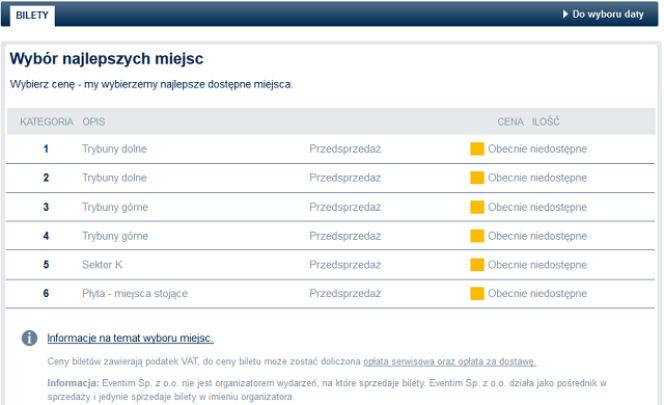Click Obecnie niedostępne in category 3 row
Viewport: 664px width, 405px height.
pos(537,207)
